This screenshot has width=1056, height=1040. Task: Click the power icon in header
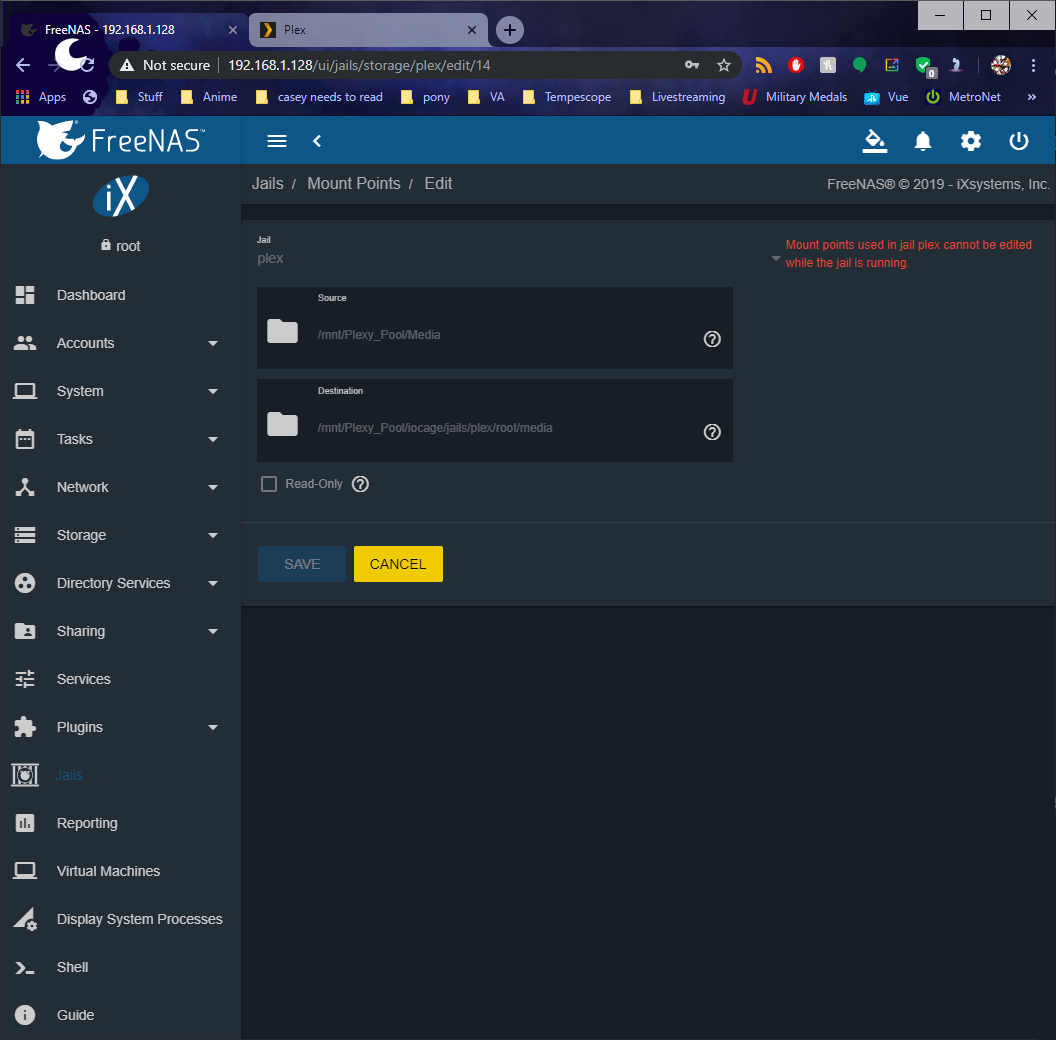tap(1018, 141)
